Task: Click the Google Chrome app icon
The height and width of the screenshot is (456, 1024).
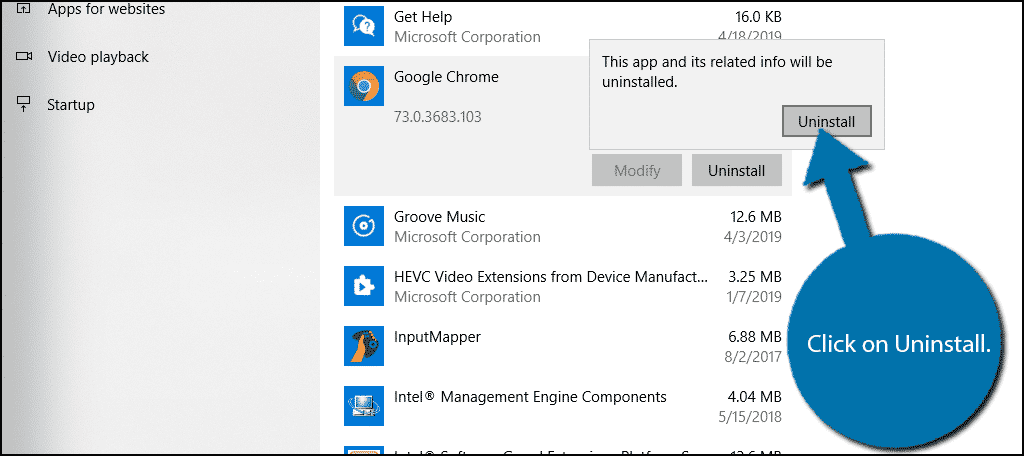Action: [x=364, y=86]
